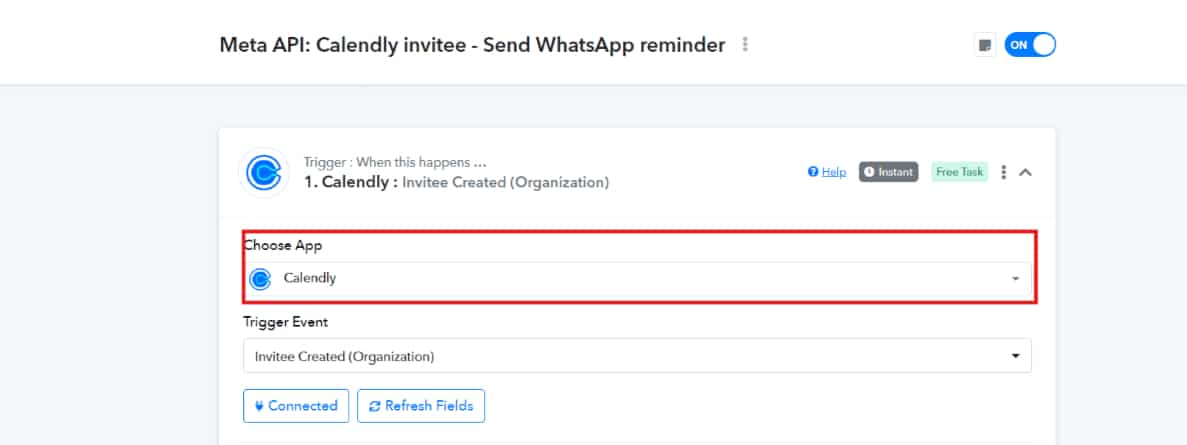Open the Trigger Event dropdown

pos(637,355)
